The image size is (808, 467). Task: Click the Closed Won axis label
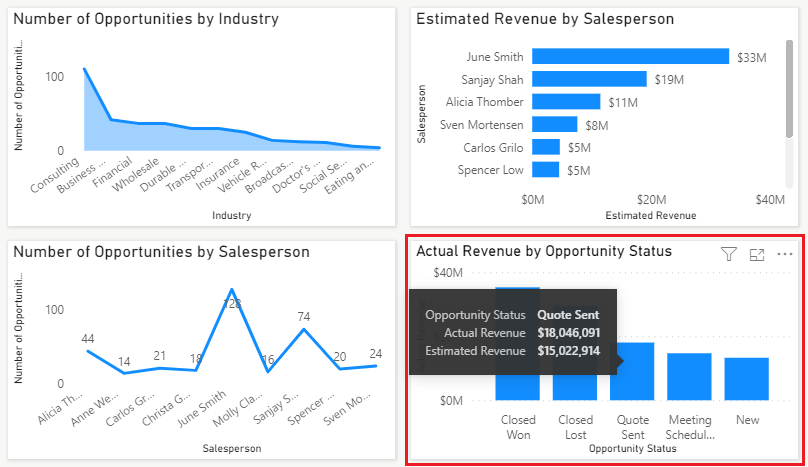(518, 427)
